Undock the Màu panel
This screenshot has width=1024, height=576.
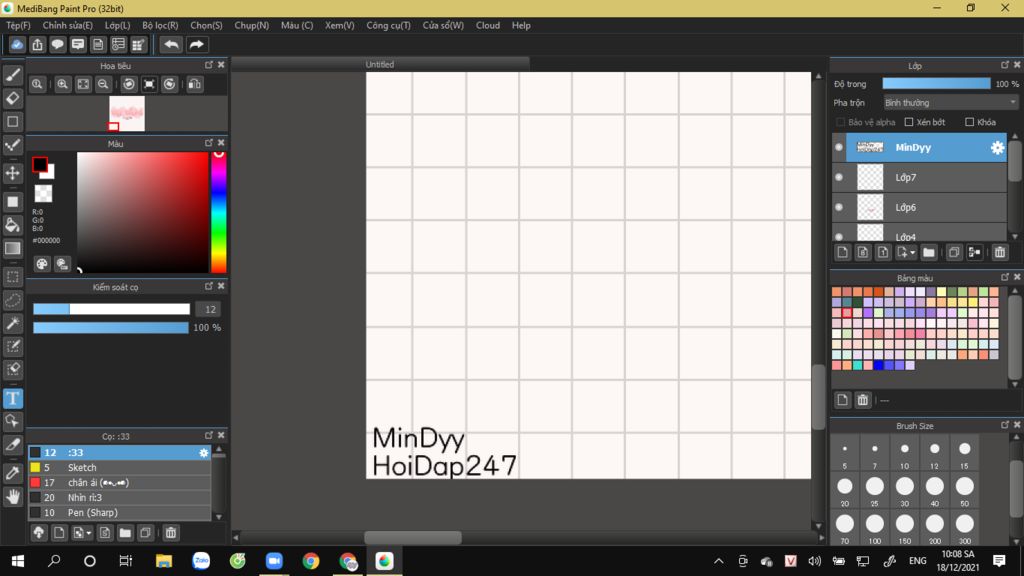[x=209, y=143]
